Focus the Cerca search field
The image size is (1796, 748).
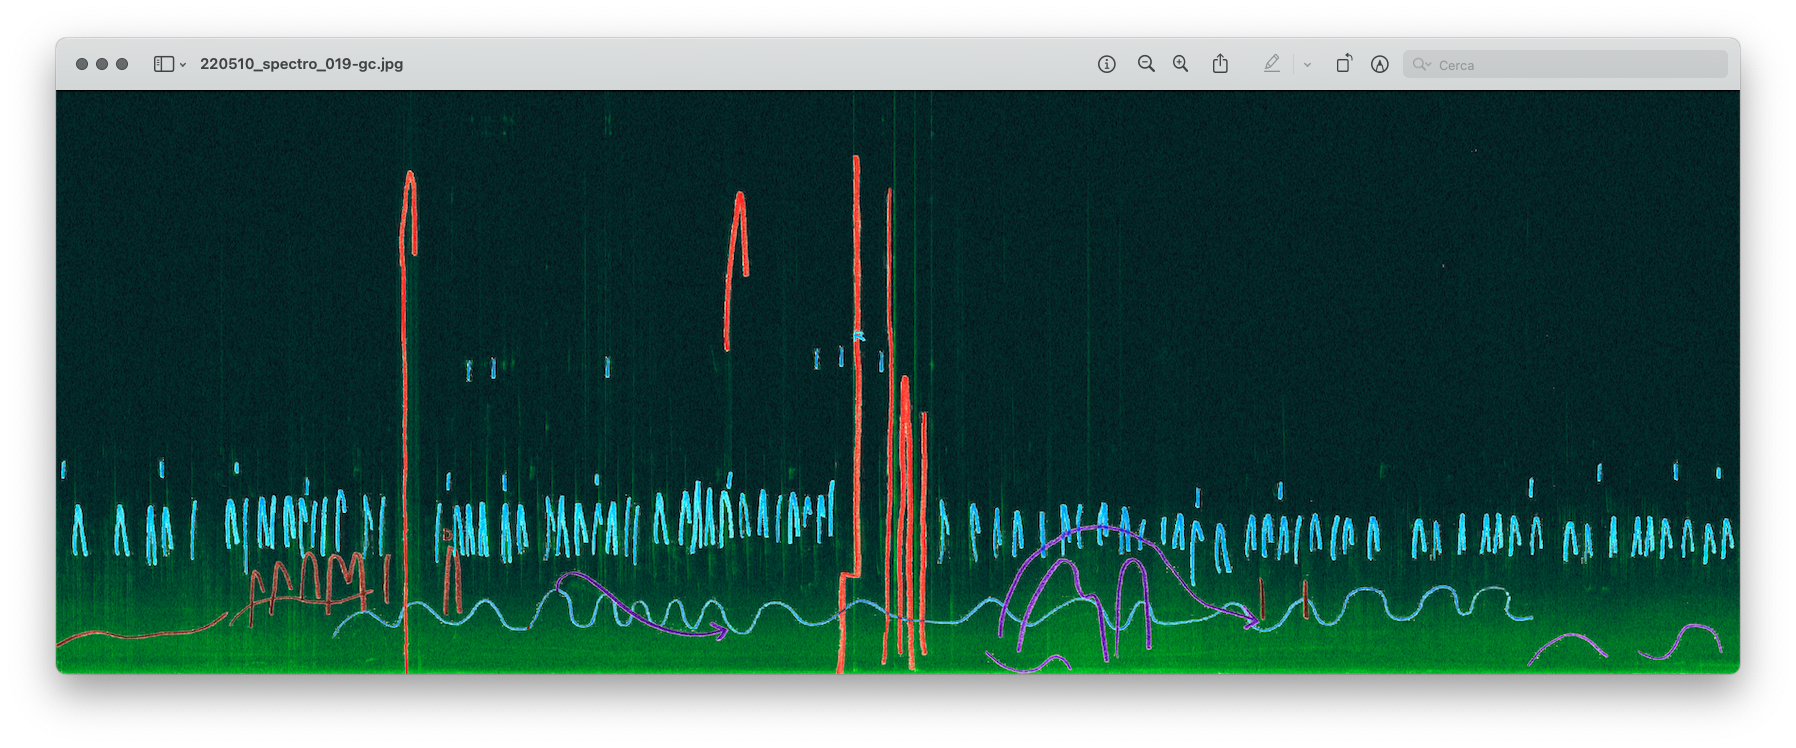(1565, 64)
